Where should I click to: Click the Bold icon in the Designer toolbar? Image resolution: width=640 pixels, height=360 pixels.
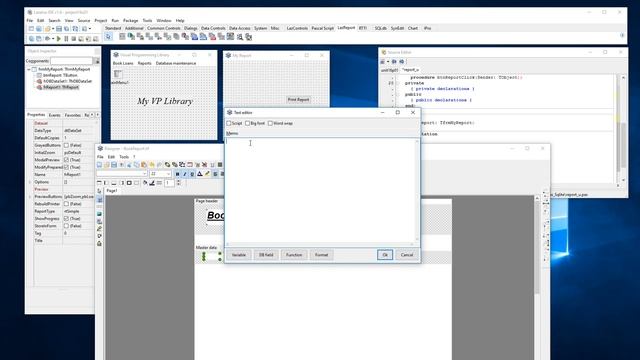(178, 174)
